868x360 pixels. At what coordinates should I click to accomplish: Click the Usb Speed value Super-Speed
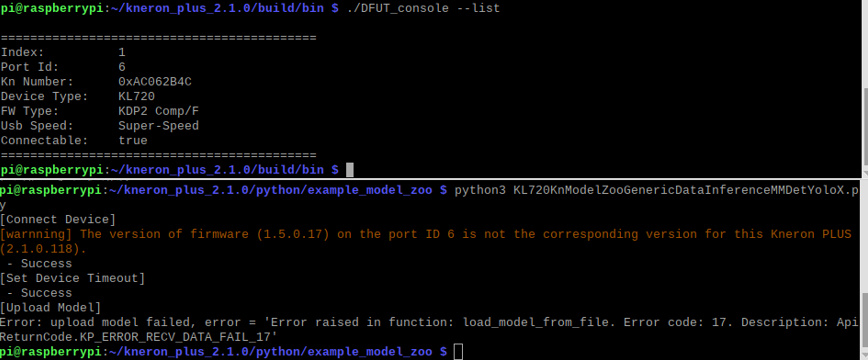[x=158, y=126]
